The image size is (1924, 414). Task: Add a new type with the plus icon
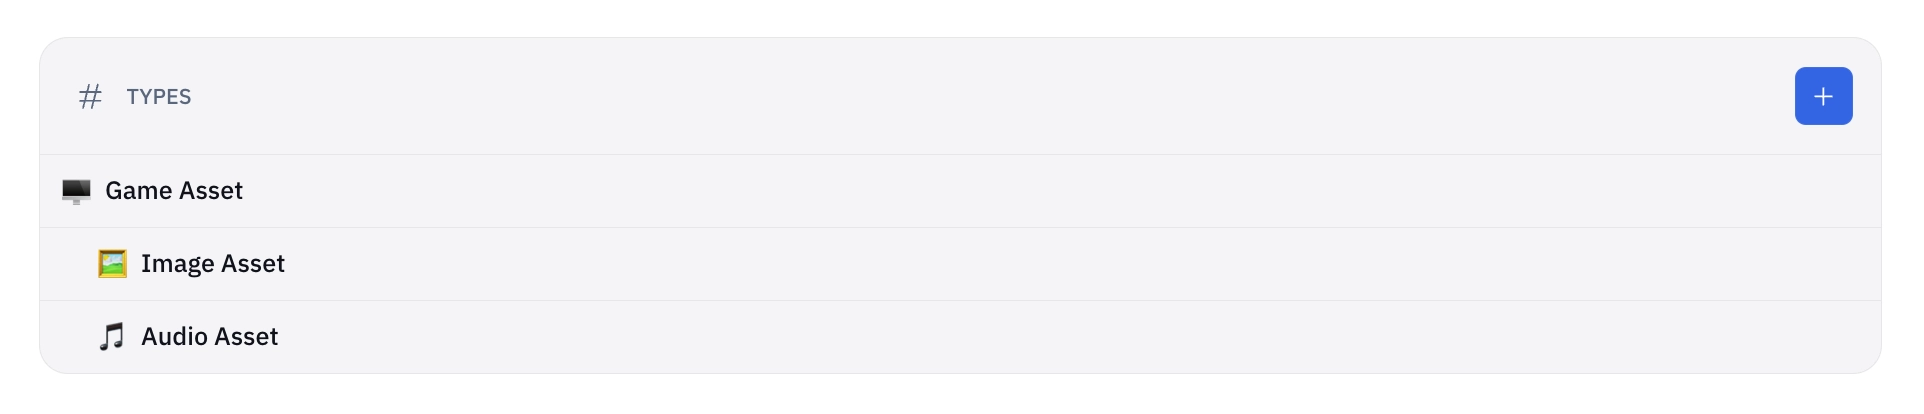(x=1822, y=96)
